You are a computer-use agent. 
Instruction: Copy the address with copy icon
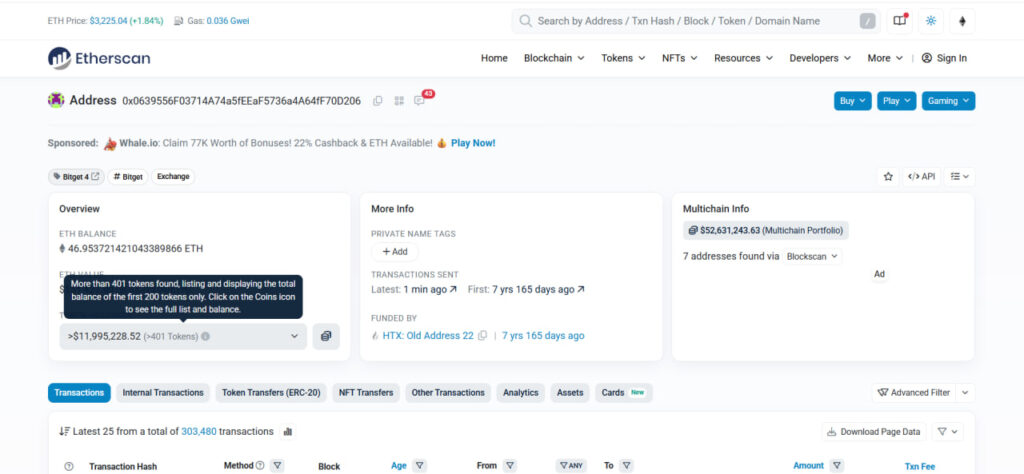(x=377, y=101)
